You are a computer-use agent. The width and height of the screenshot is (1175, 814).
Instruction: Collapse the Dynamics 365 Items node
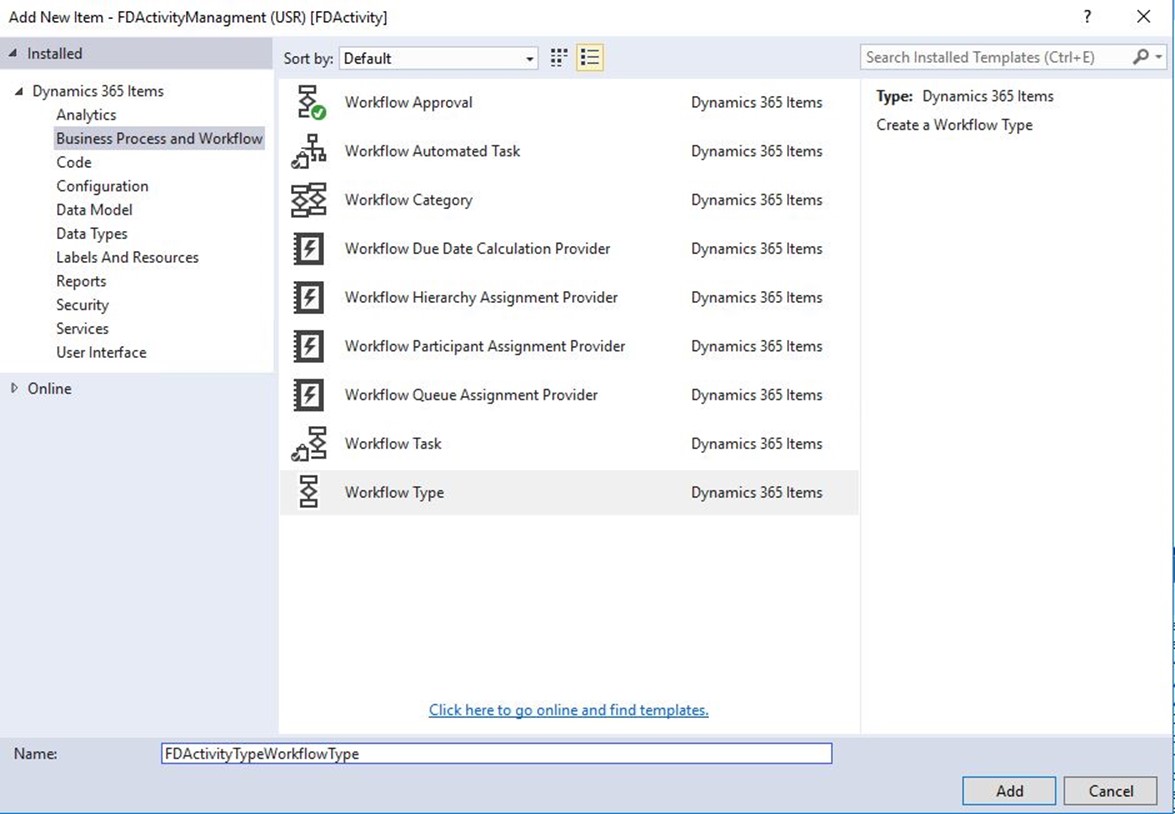[x=19, y=91]
